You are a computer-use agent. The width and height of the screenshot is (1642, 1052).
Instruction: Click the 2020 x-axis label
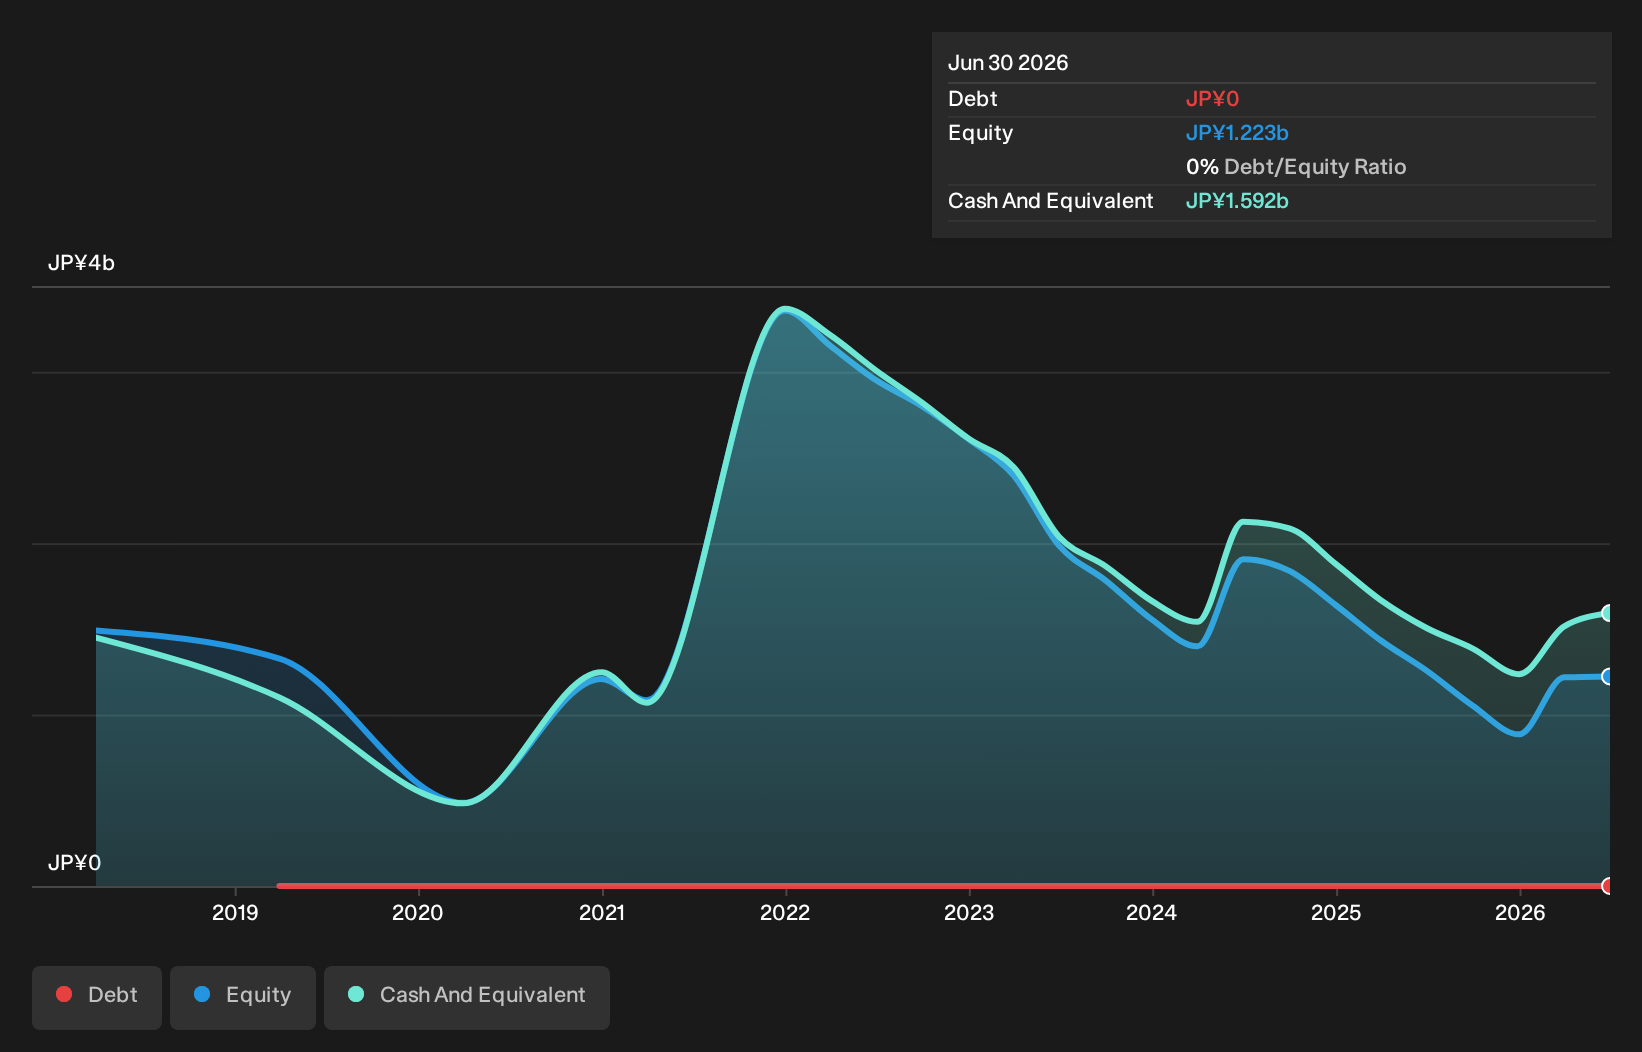[x=418, y=913]
